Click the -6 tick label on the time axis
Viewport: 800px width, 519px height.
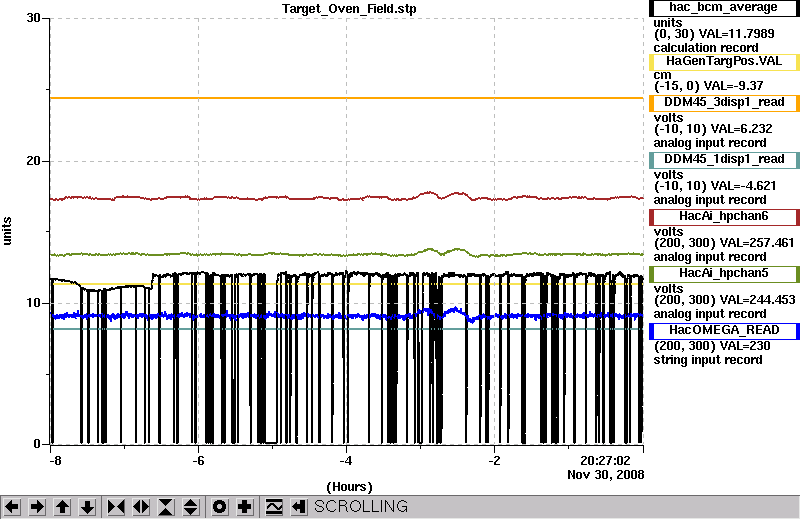point(198,461)
